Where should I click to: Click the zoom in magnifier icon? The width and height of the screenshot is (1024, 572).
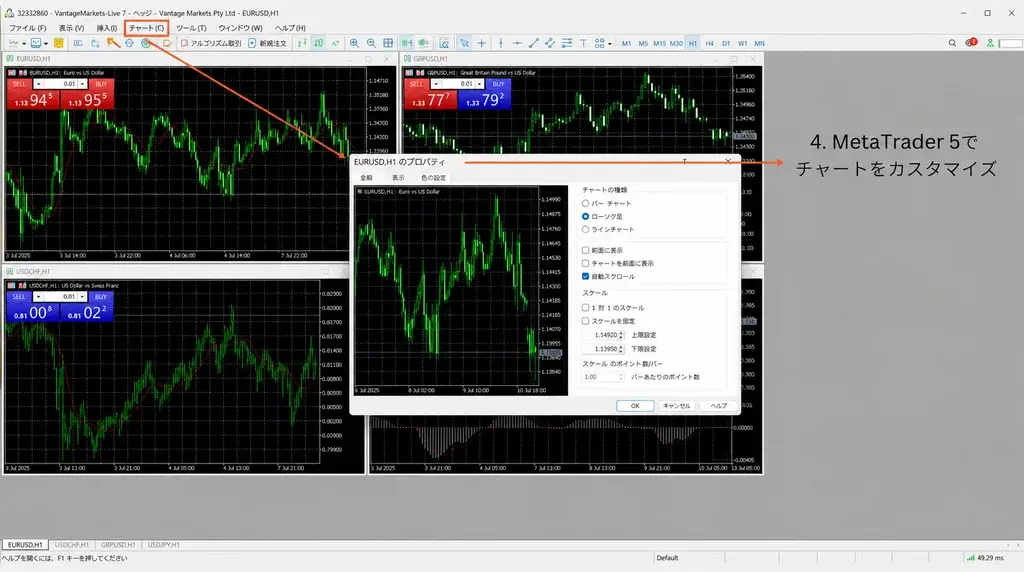[x=354, y=43]
